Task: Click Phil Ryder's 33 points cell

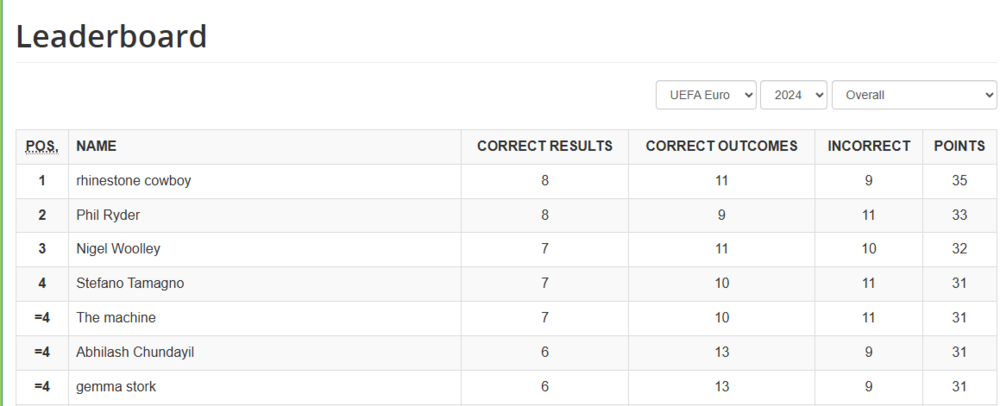Action: click(959, 215)
